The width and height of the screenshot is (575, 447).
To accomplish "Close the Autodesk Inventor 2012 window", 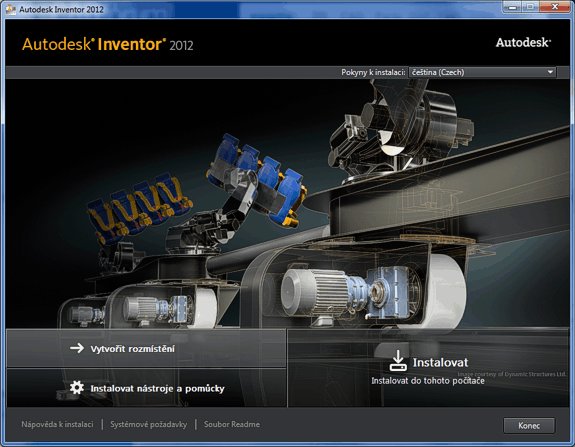I will click(555, 7).
